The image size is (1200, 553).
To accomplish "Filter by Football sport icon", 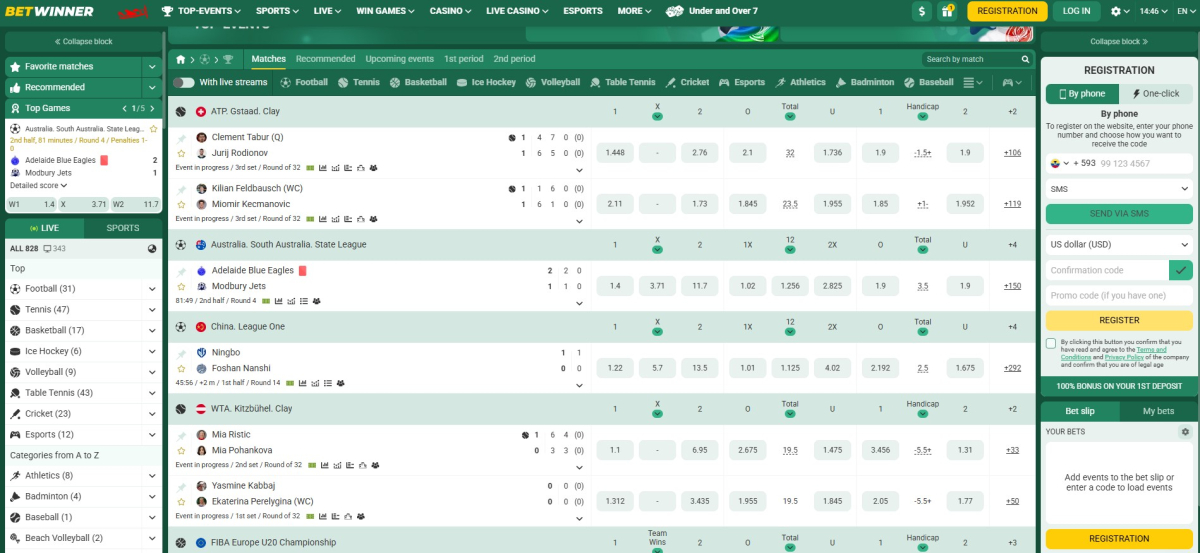I will coord(304,82).
